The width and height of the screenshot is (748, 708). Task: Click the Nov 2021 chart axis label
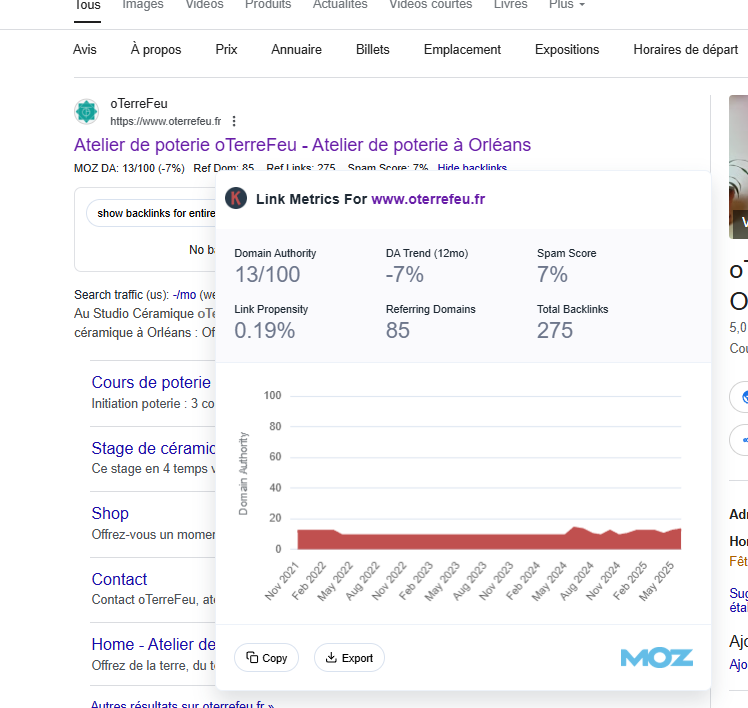coord(281,581)
